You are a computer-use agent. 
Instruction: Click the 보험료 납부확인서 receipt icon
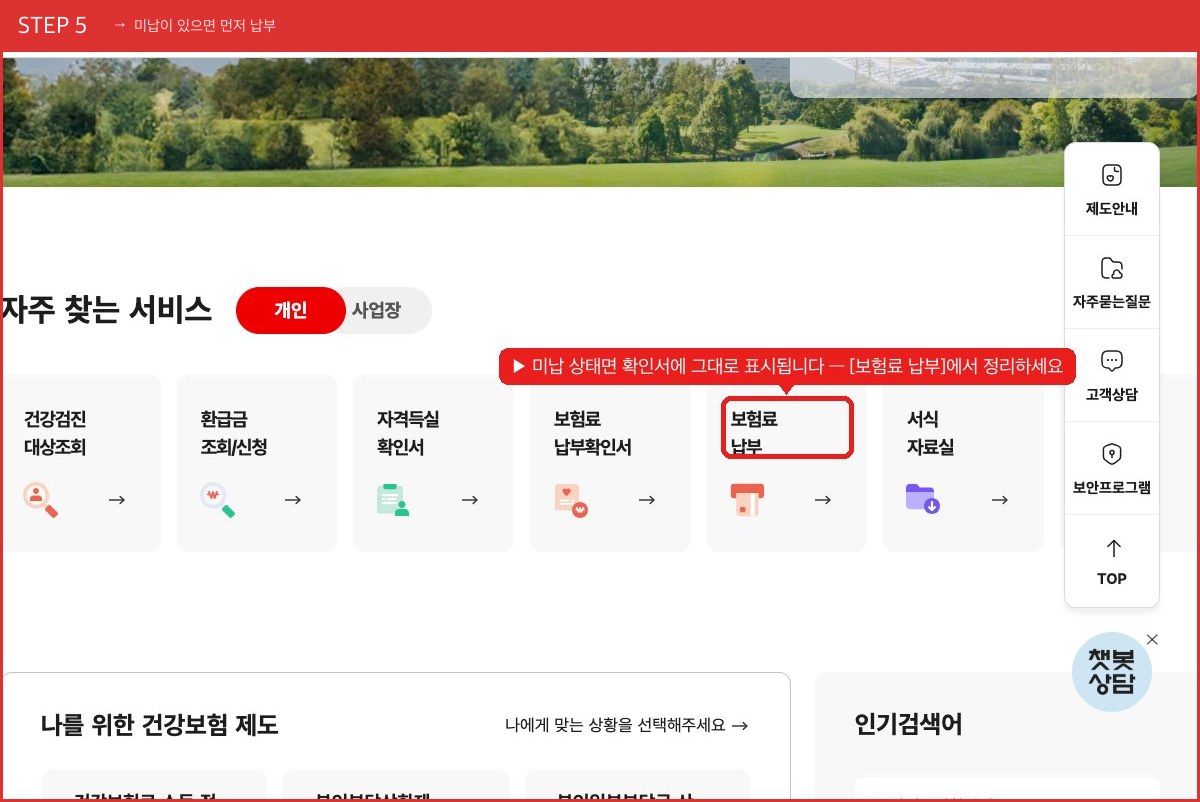click(x=570, y=499)
